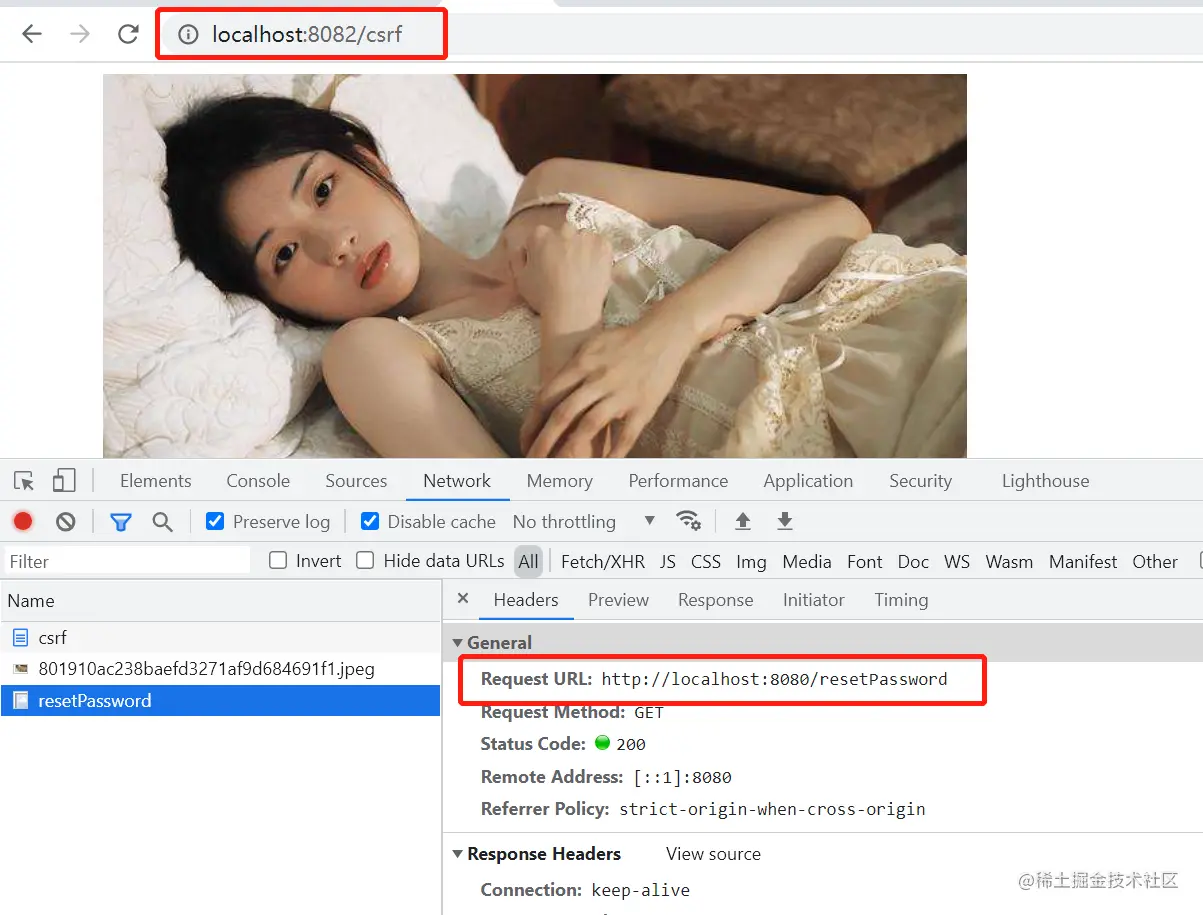Switch to the Elements panel
1203x915 pixels.
(x=155, y=481)
